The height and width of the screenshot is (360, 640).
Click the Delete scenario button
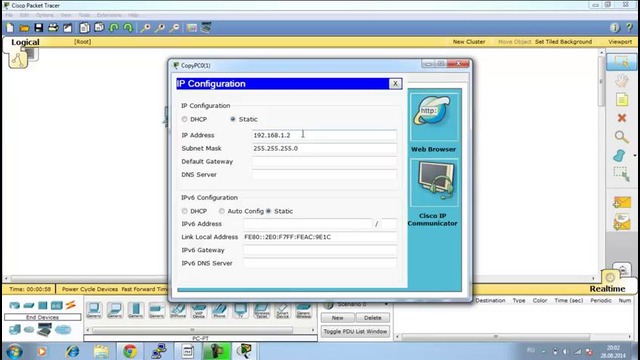tap(372, 318)
